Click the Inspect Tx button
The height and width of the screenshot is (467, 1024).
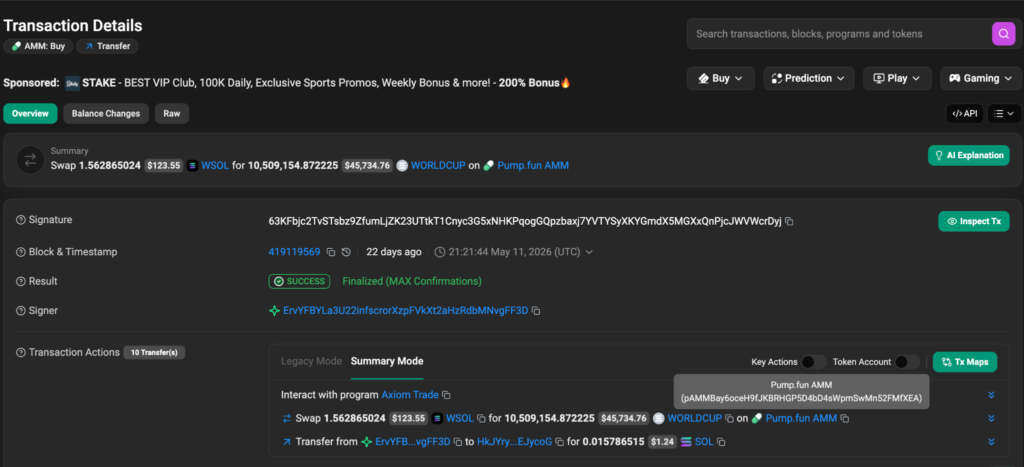974,221
